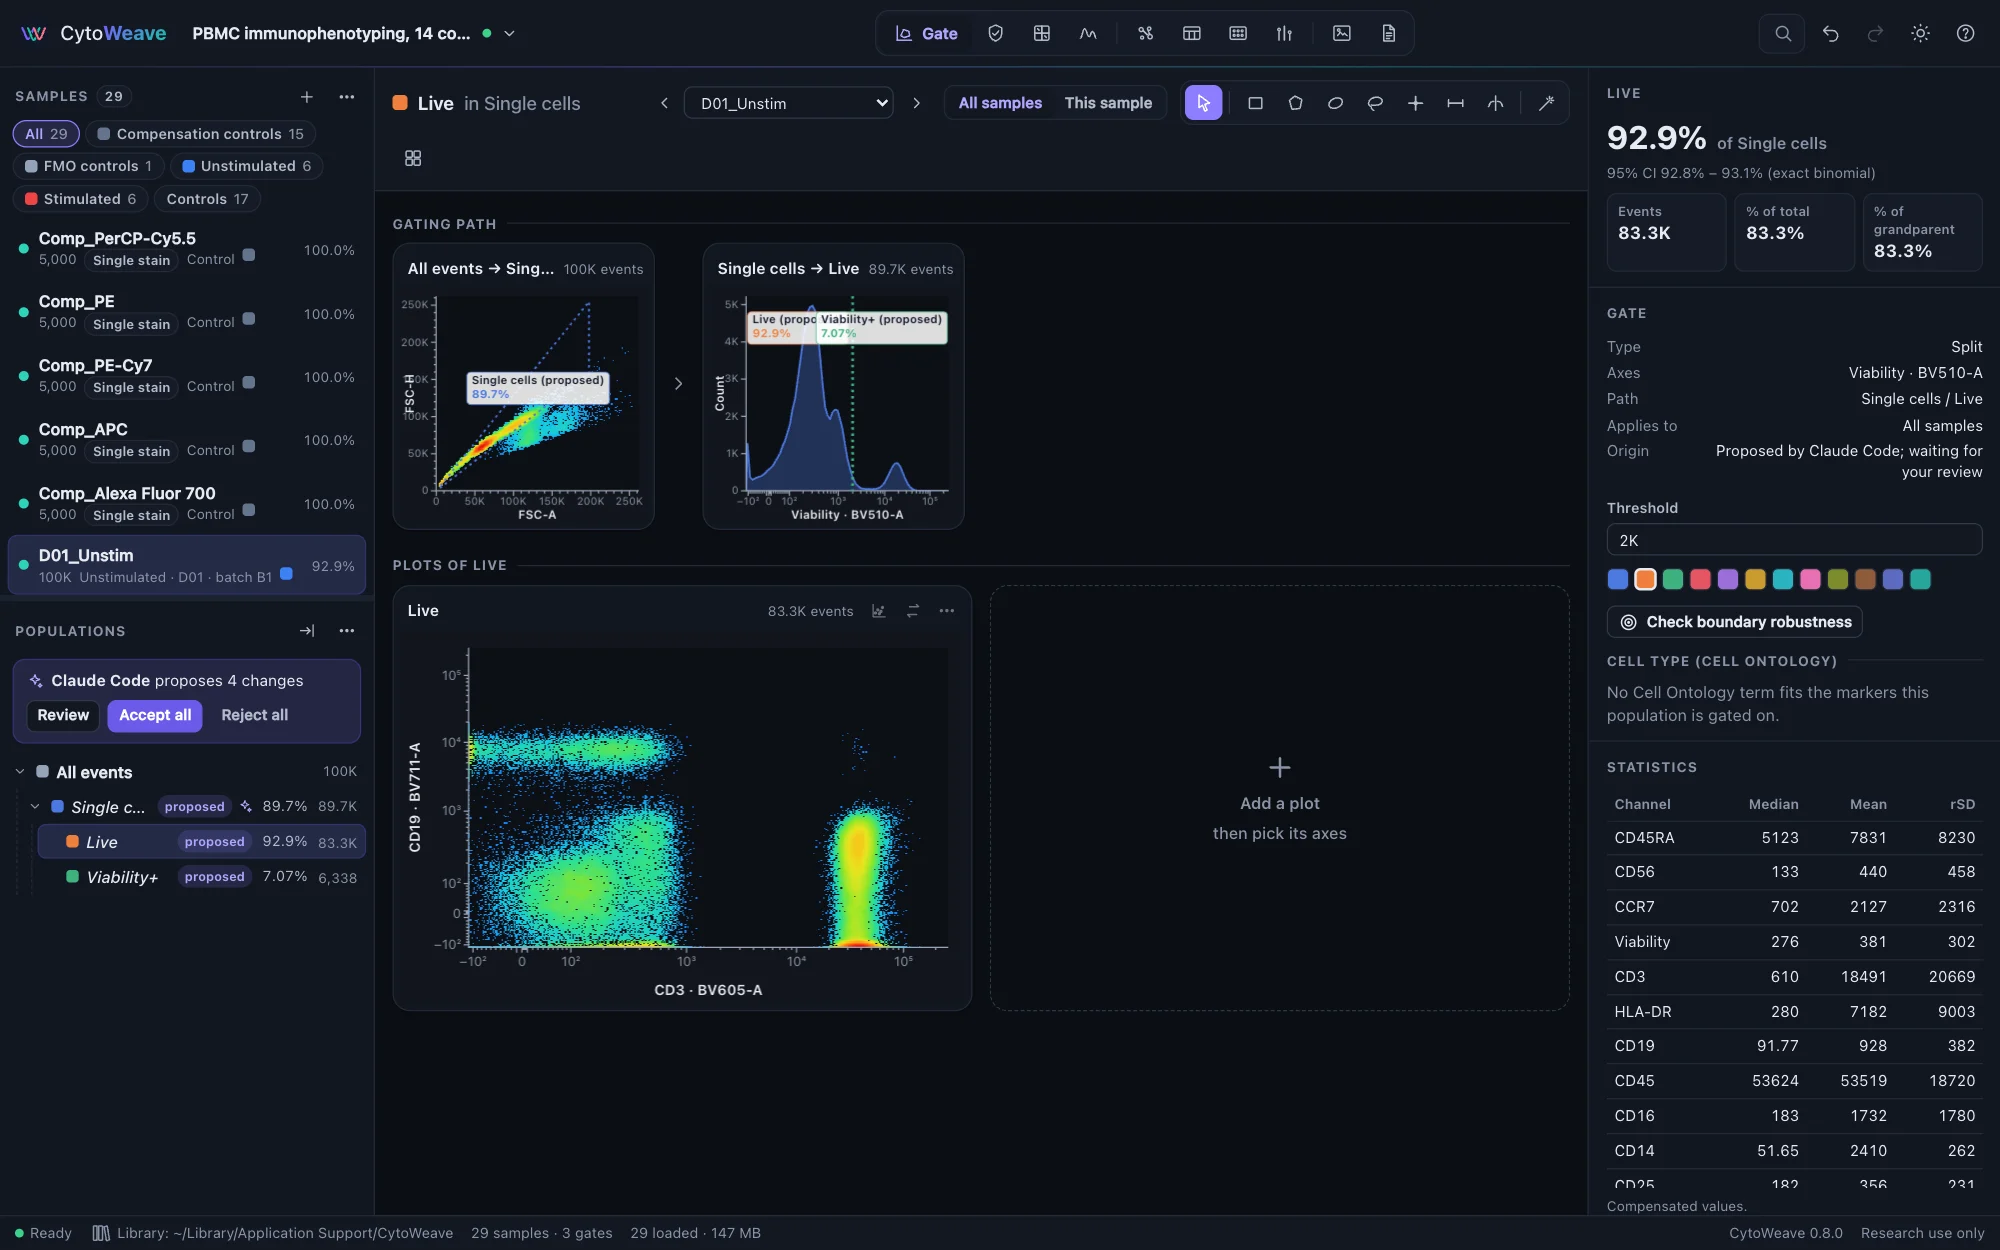
Task: Open the shield checkmark view in top toolbar
Action: click(x=995, y=33)
